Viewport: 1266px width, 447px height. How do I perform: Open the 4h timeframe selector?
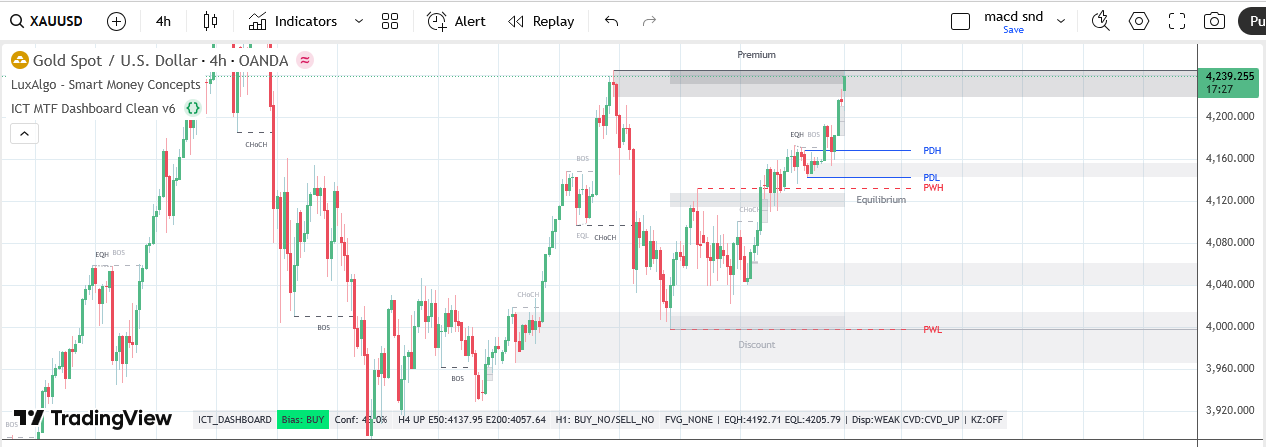[163, 21]
